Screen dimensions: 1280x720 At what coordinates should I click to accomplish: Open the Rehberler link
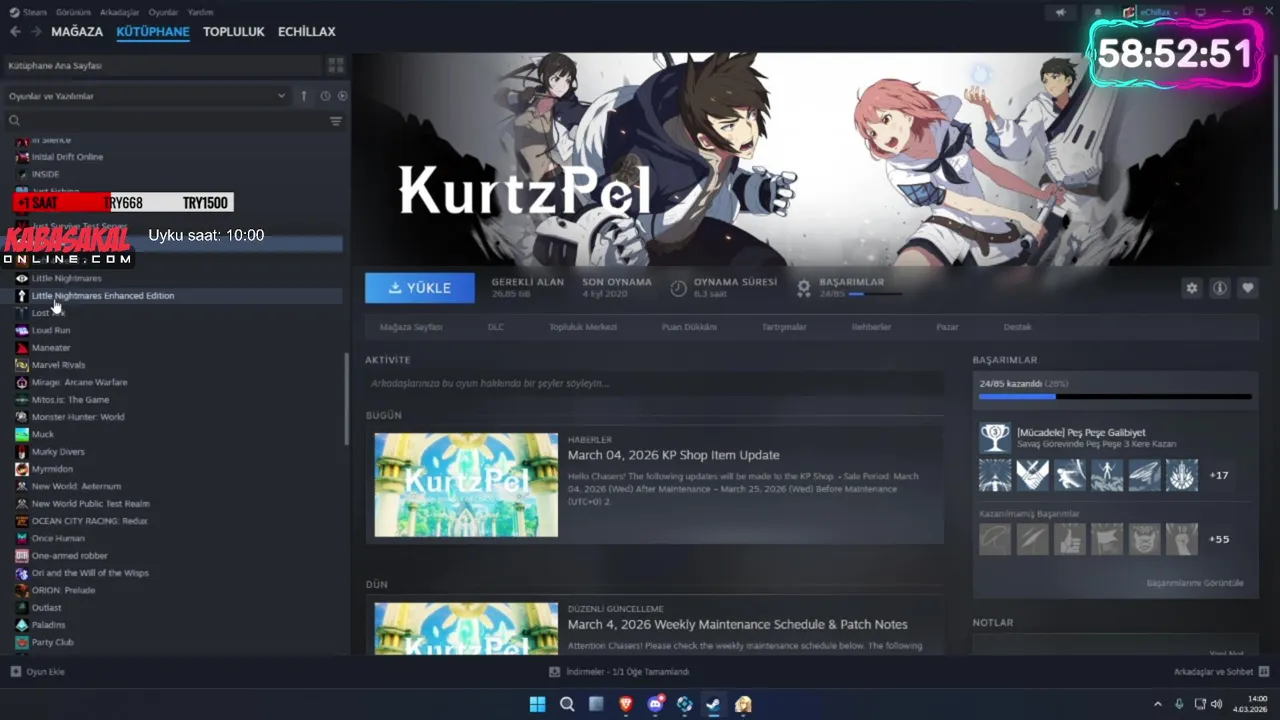pyautogui.click(x=871, y=327)
